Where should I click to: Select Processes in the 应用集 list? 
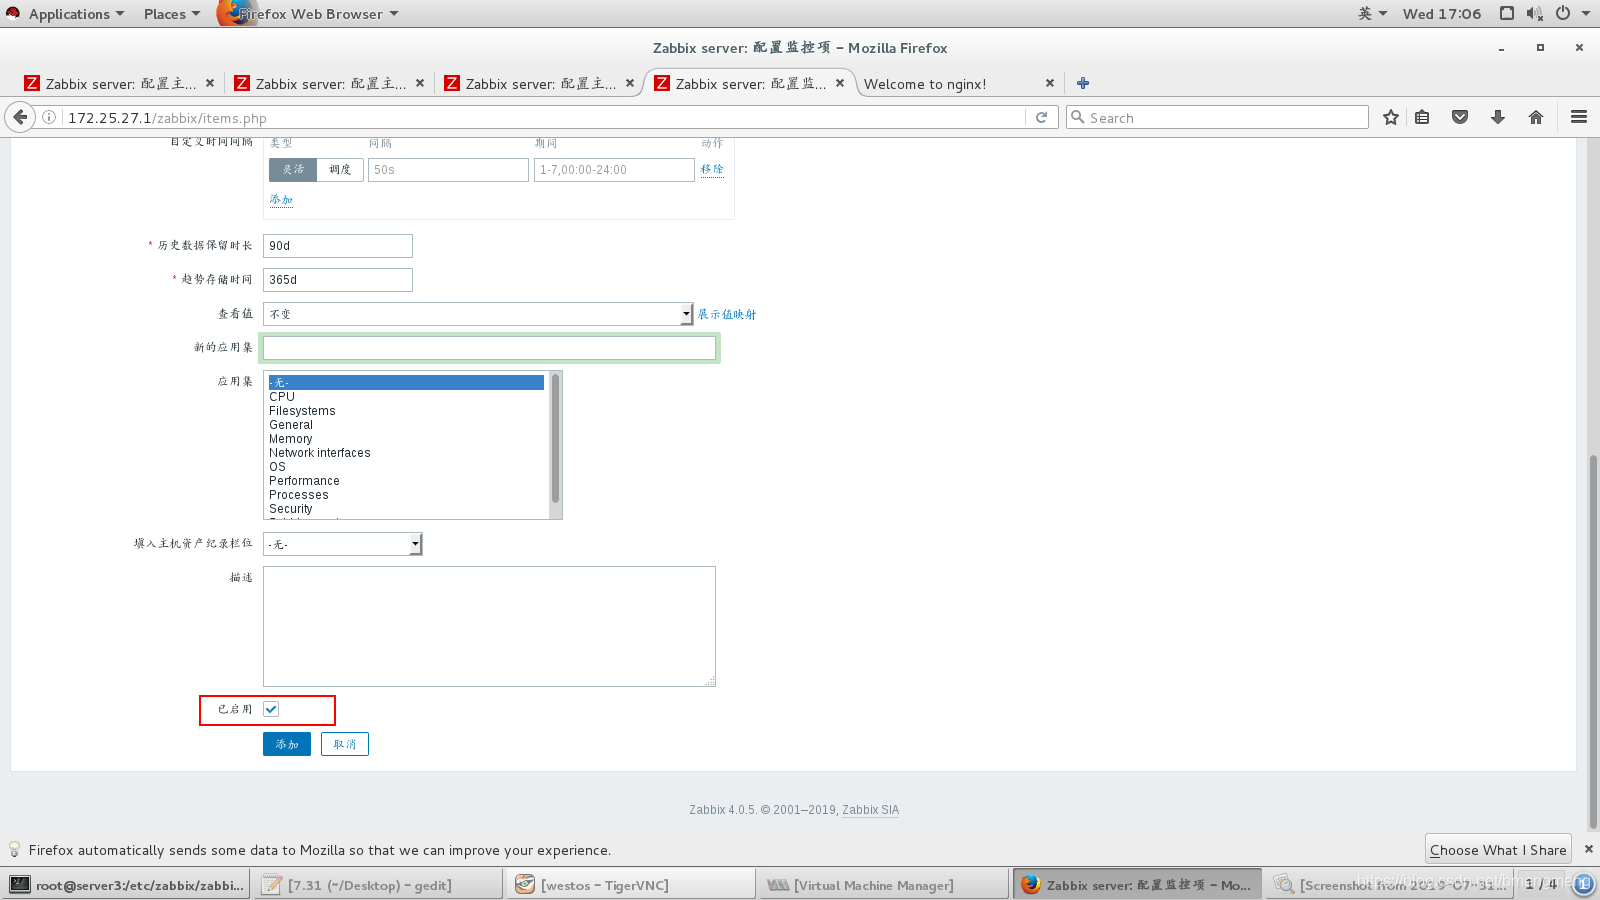pos(406,495)
